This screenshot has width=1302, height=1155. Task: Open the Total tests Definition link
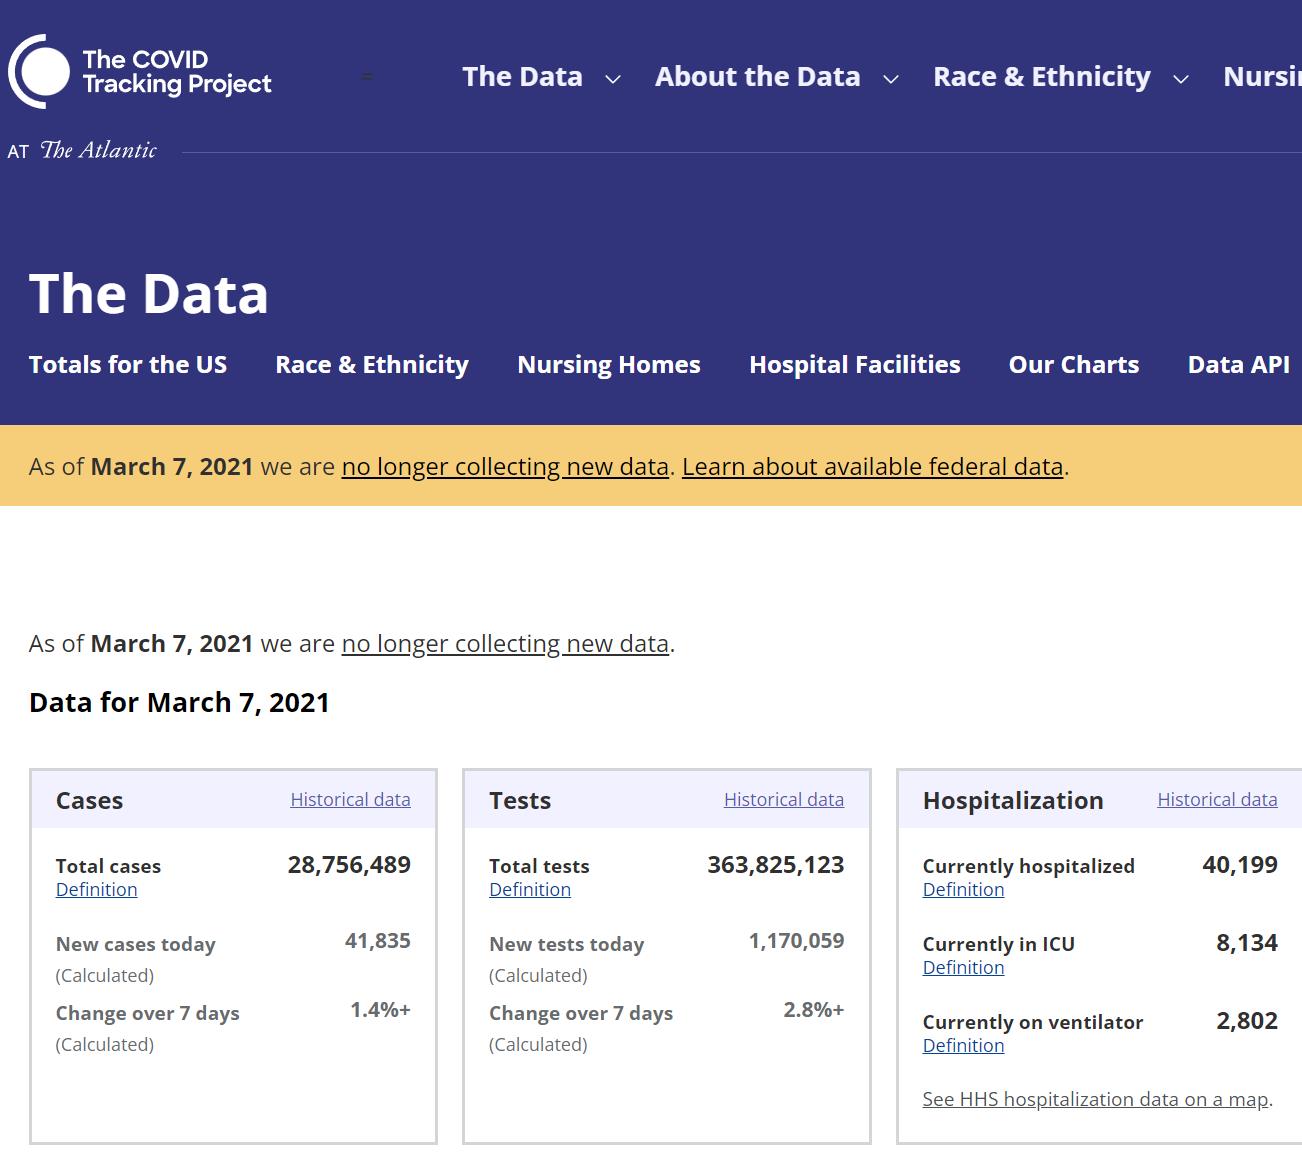(530, 890)
